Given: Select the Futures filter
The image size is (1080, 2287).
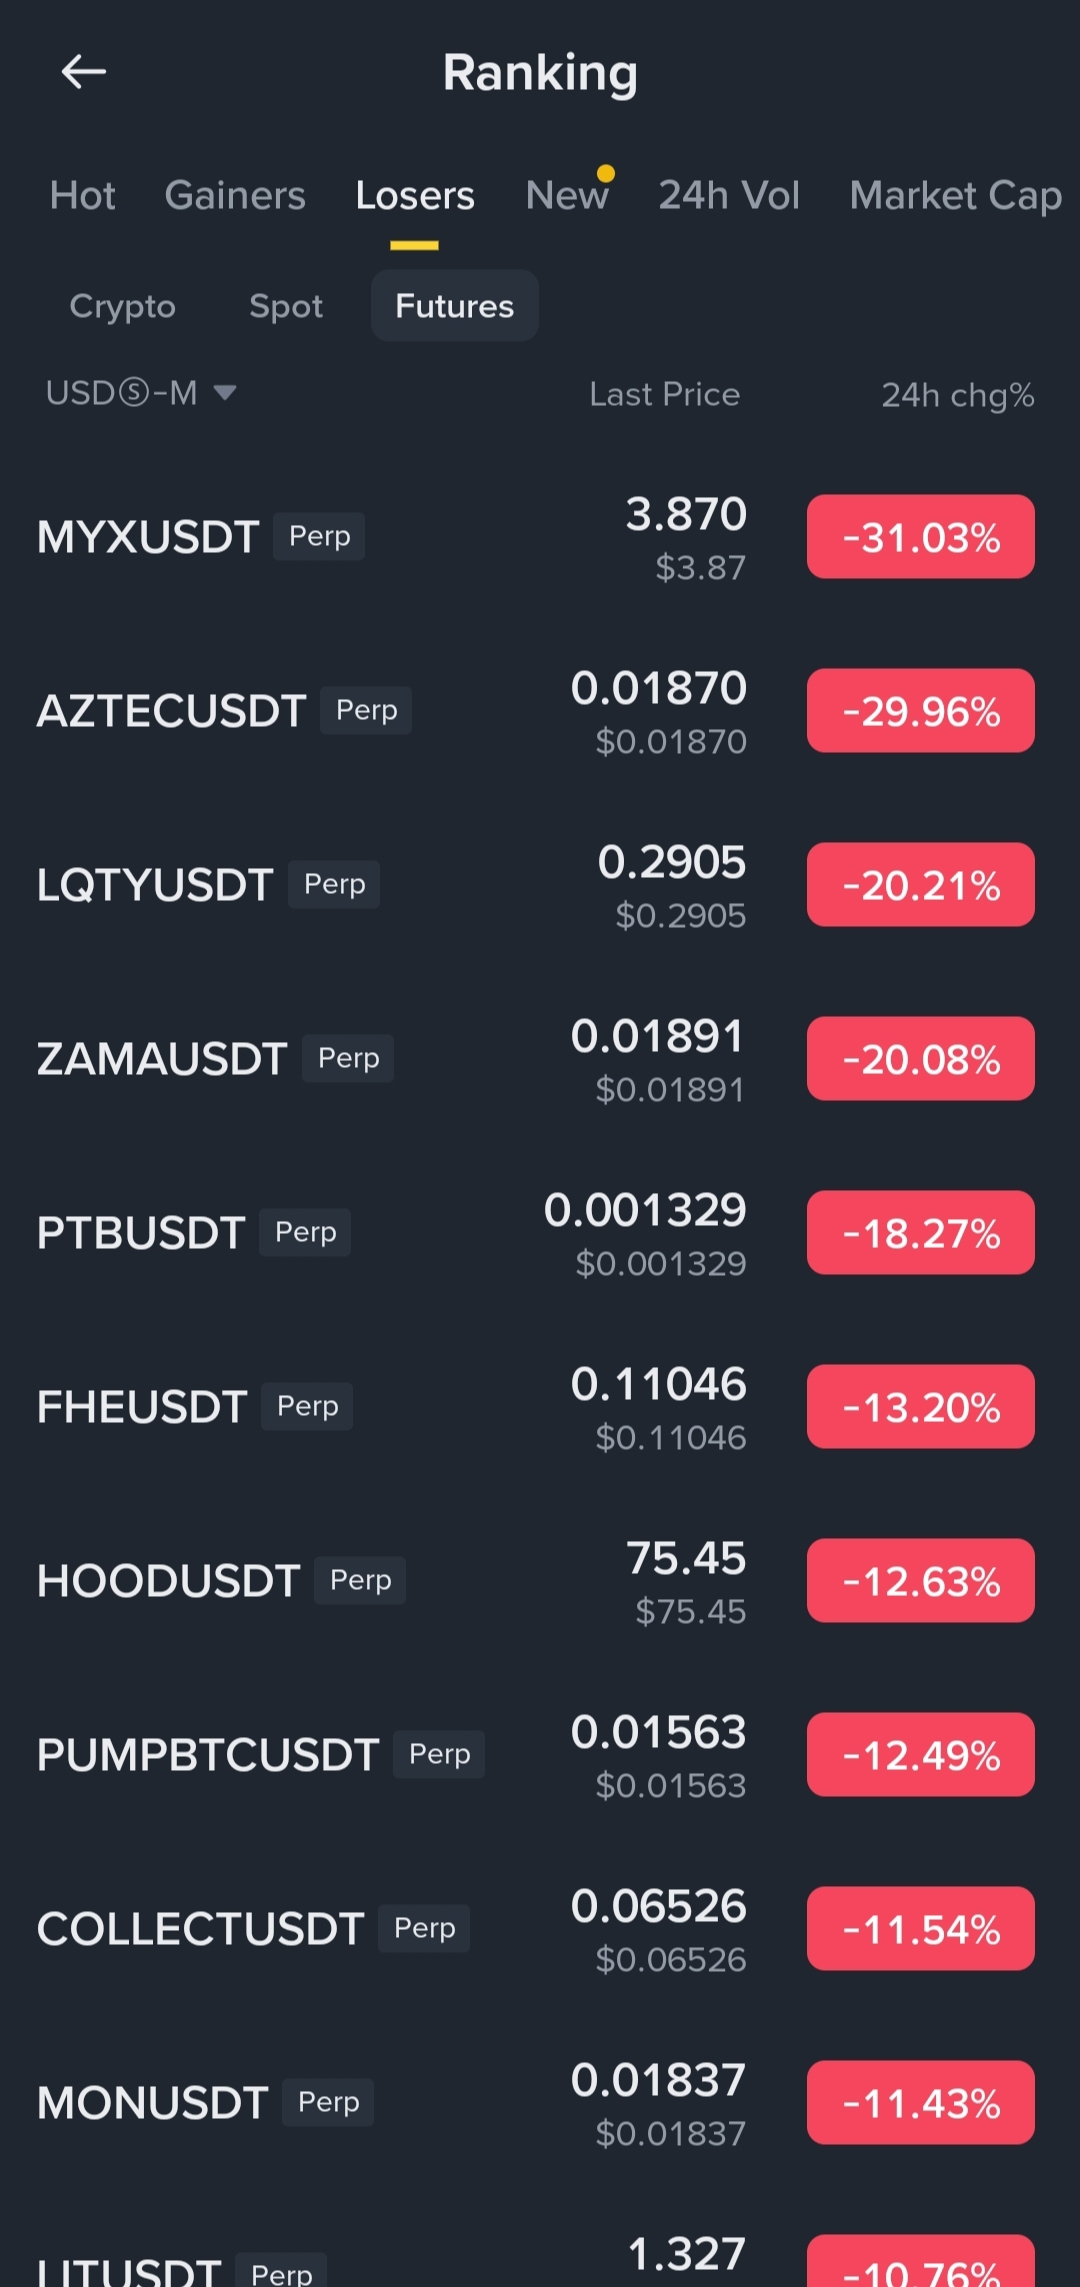Looking at the screenshot, I should pyautogui.click(x=455, y=306).
